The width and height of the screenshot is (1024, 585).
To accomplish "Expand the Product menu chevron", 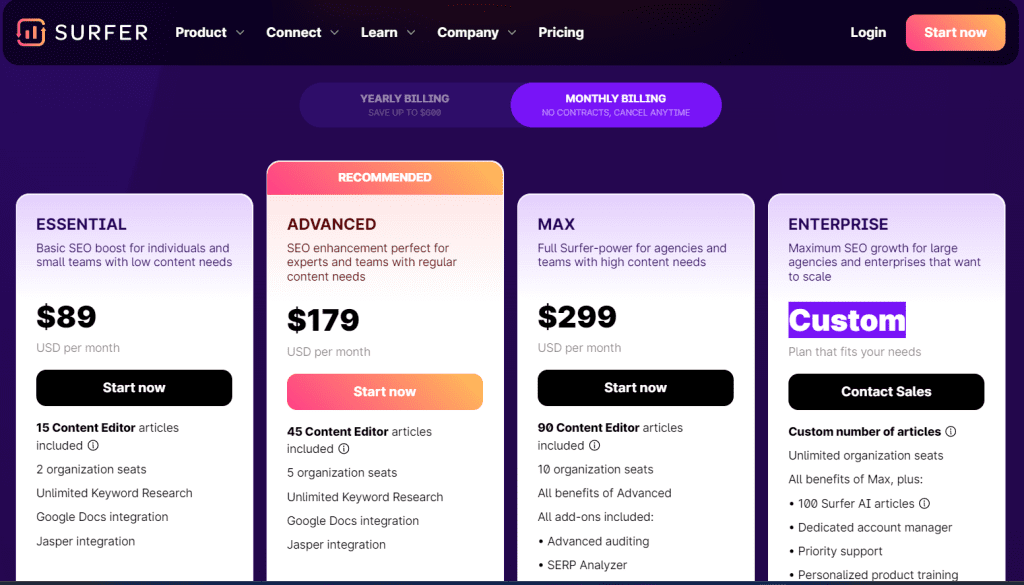I will point(240,33).
